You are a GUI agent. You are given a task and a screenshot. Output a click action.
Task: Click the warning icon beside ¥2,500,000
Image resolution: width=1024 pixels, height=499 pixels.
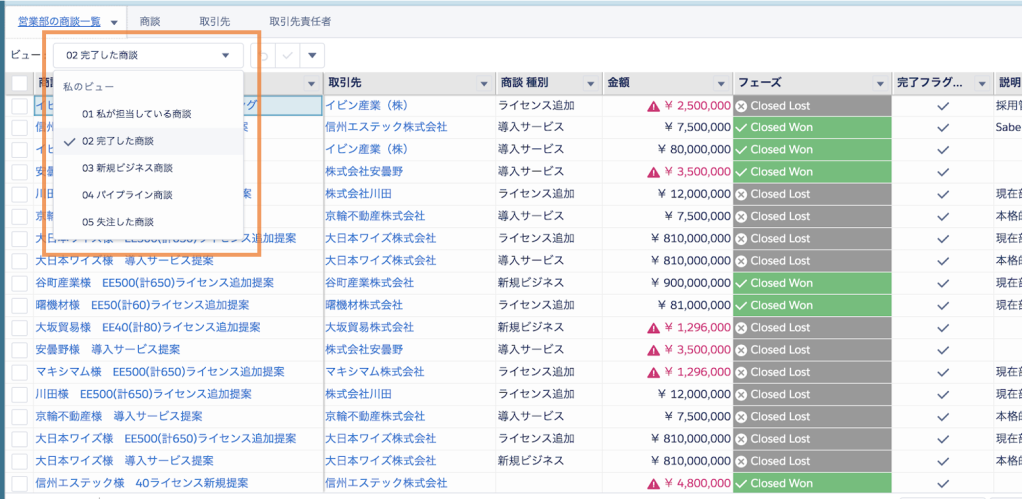click(x=653, y=105)
